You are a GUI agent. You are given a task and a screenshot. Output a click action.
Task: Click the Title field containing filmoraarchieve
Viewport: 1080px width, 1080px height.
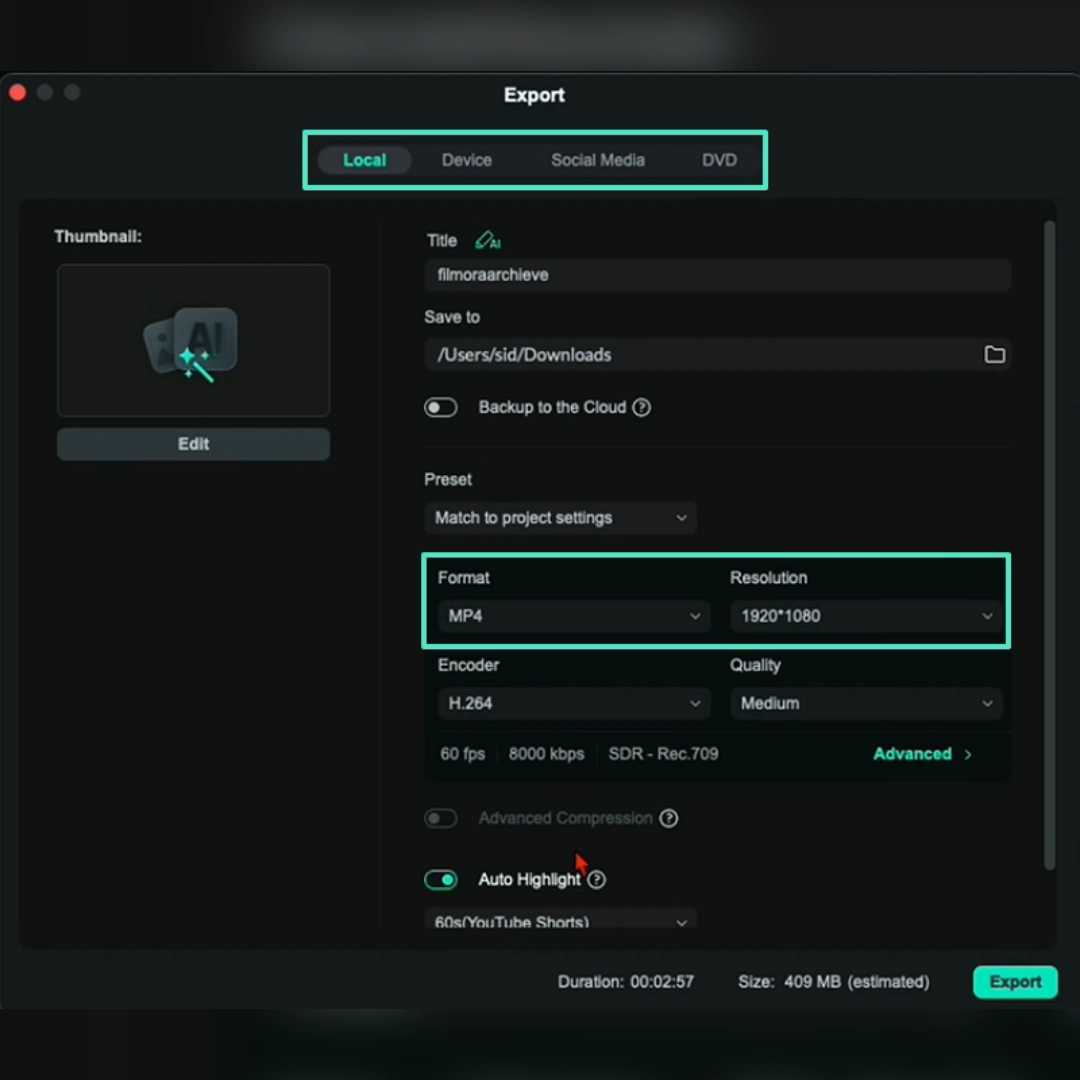(x=717, y=275)
